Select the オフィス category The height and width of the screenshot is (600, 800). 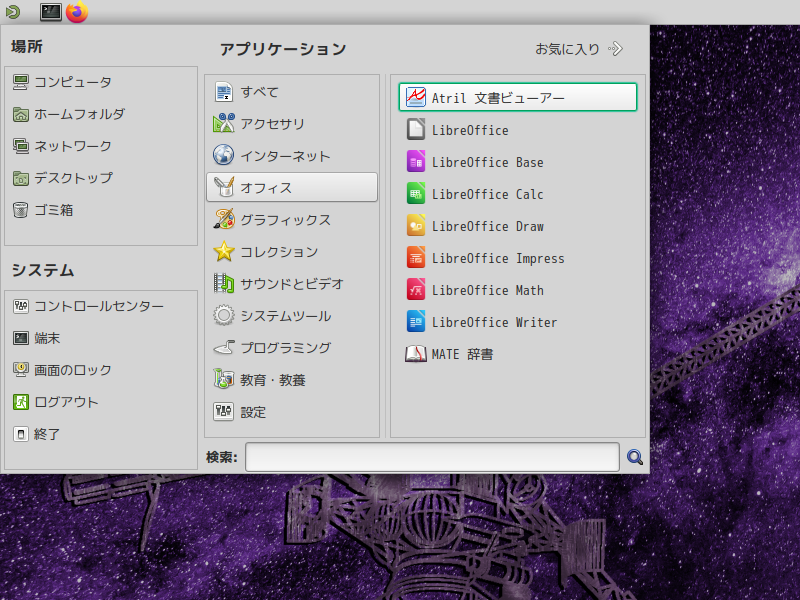coord(292,187)
